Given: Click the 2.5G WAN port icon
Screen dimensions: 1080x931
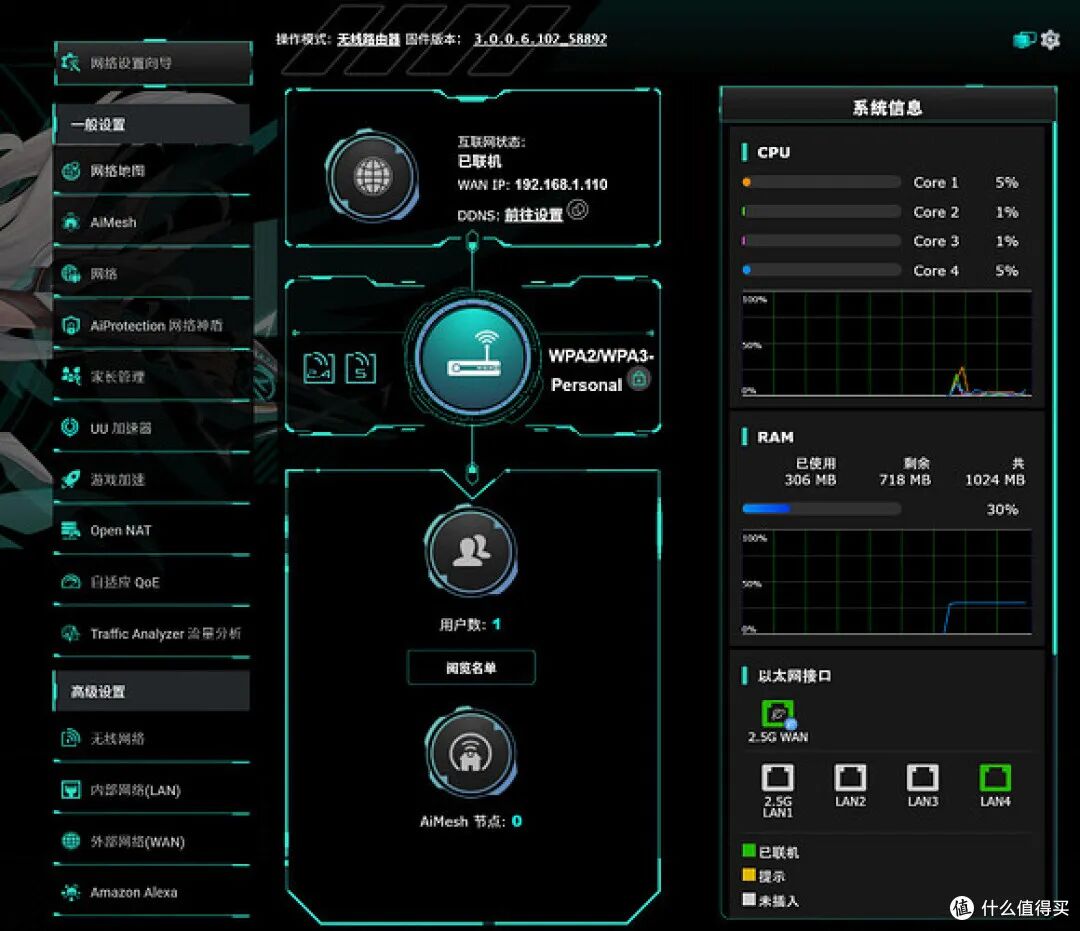Looking at the screenshot, I should pyautogui.click(x=778, y=713).
